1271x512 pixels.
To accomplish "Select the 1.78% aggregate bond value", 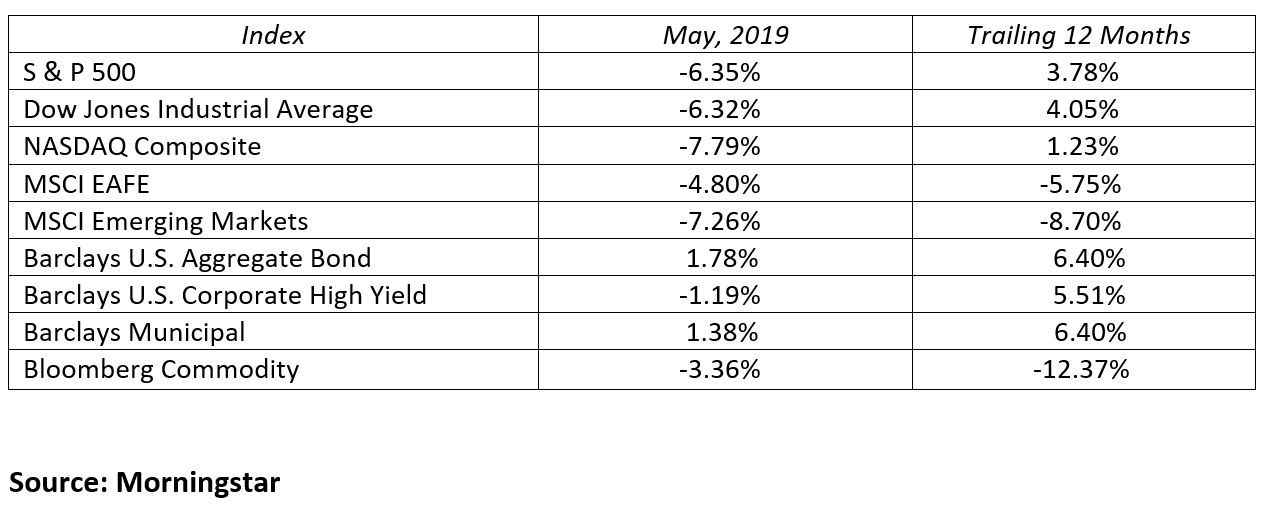I will point(725,258).
